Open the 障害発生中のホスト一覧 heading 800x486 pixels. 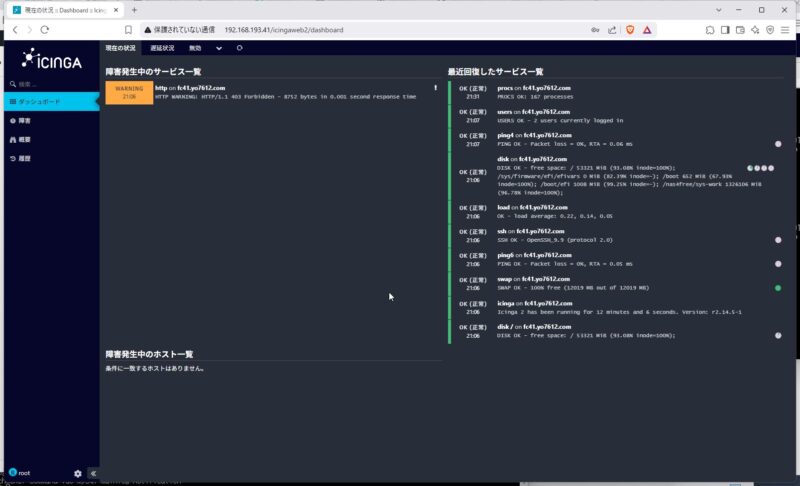pyautogui.click(x=149, y=354)
